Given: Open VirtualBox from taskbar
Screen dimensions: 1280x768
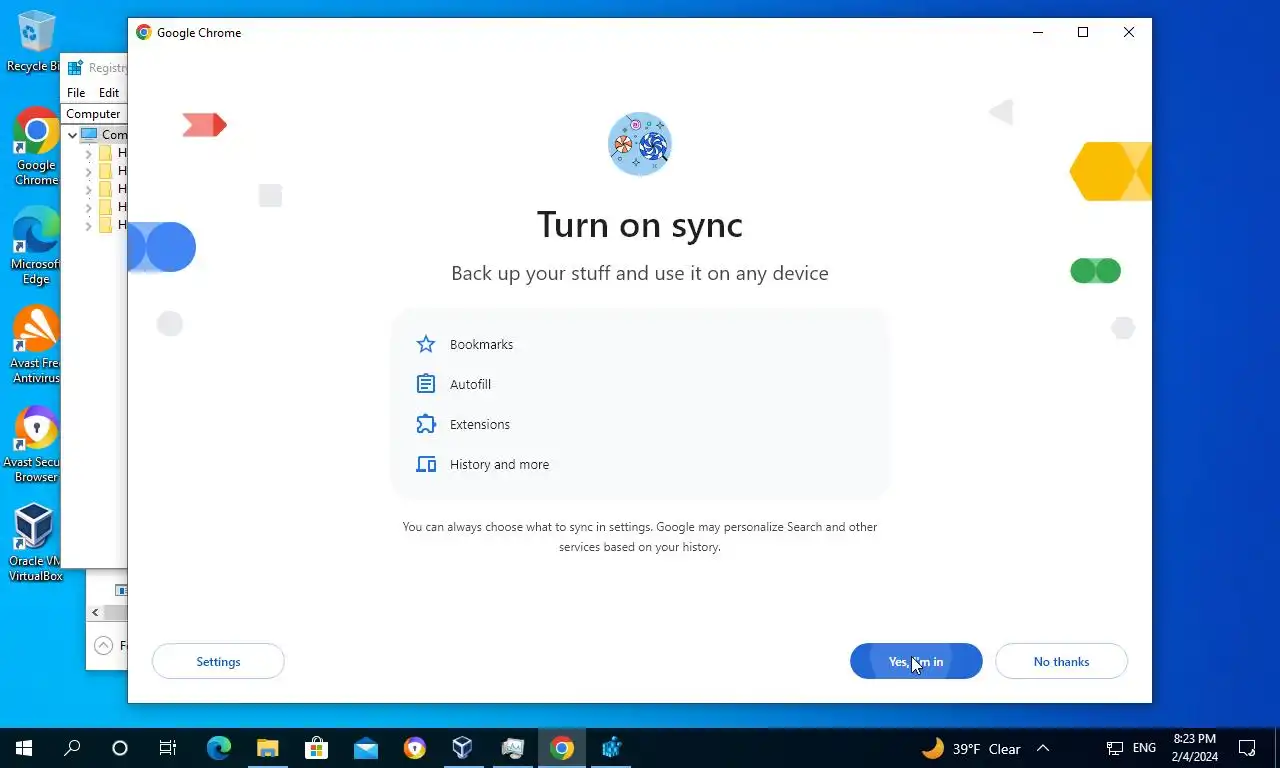Looking at the screenshot, I should point(462,748).
